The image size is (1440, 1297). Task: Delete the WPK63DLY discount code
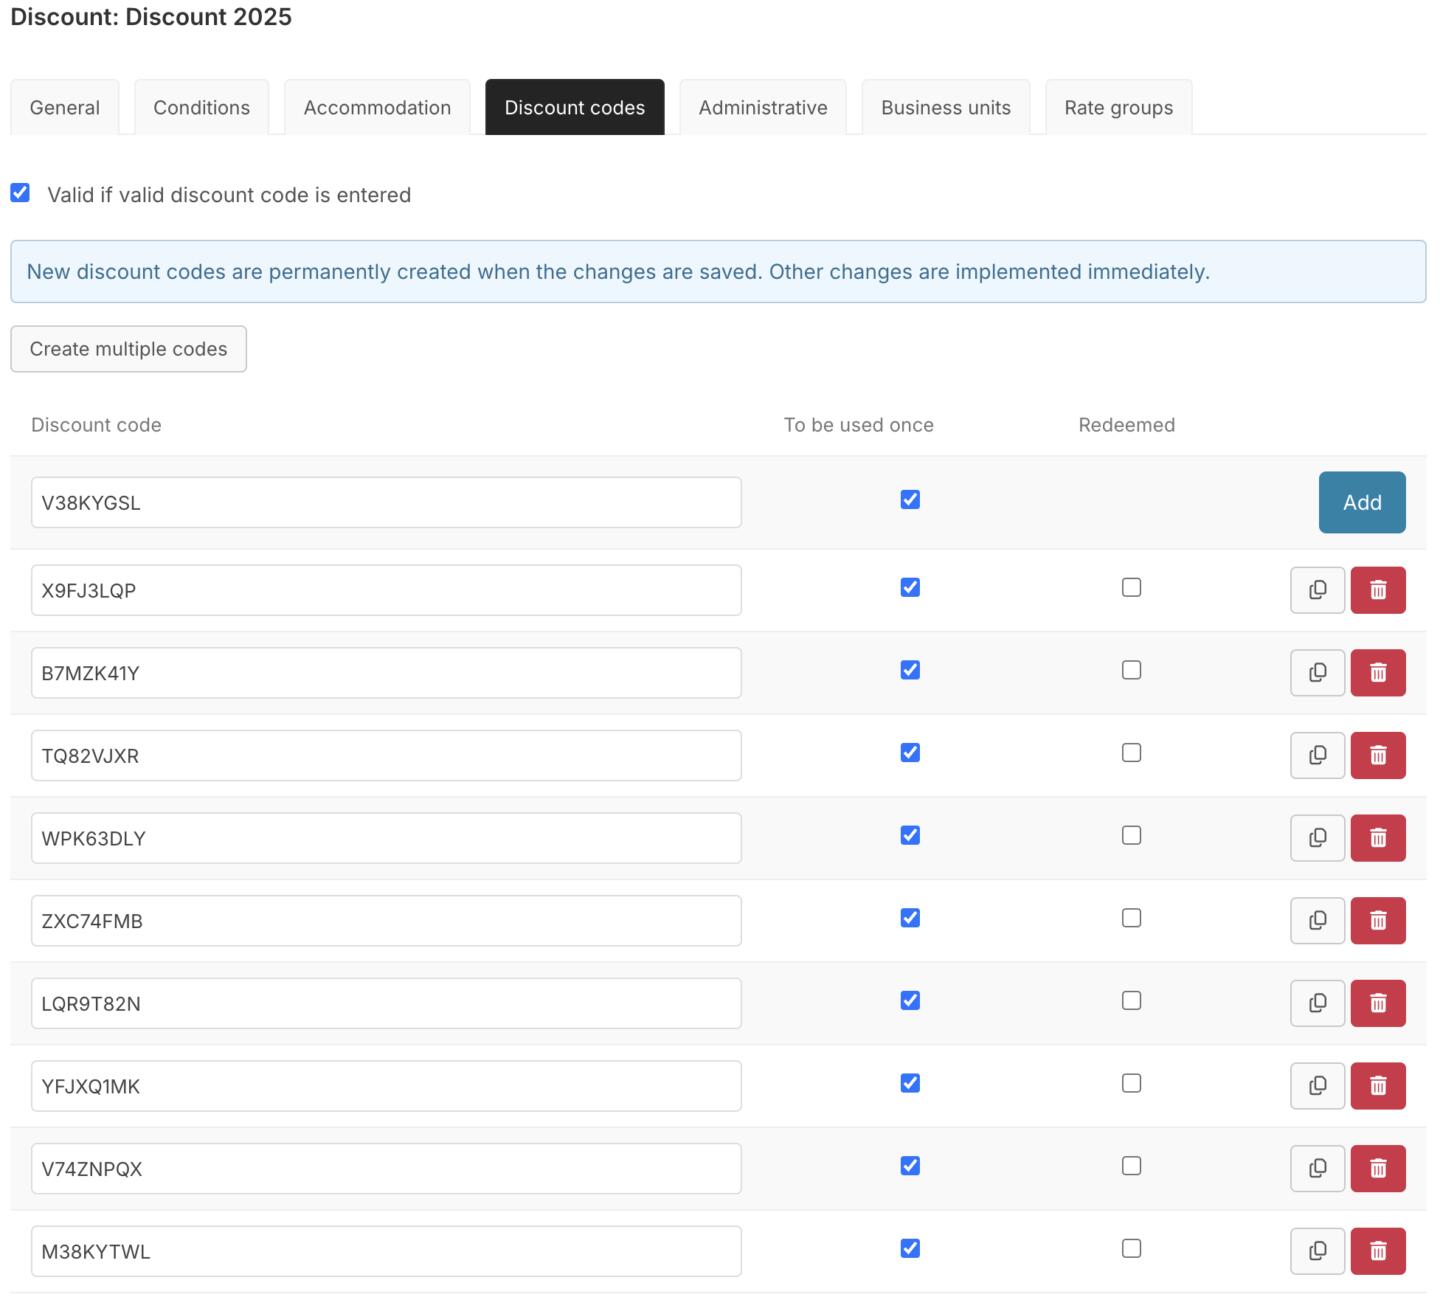[1378, 838]
